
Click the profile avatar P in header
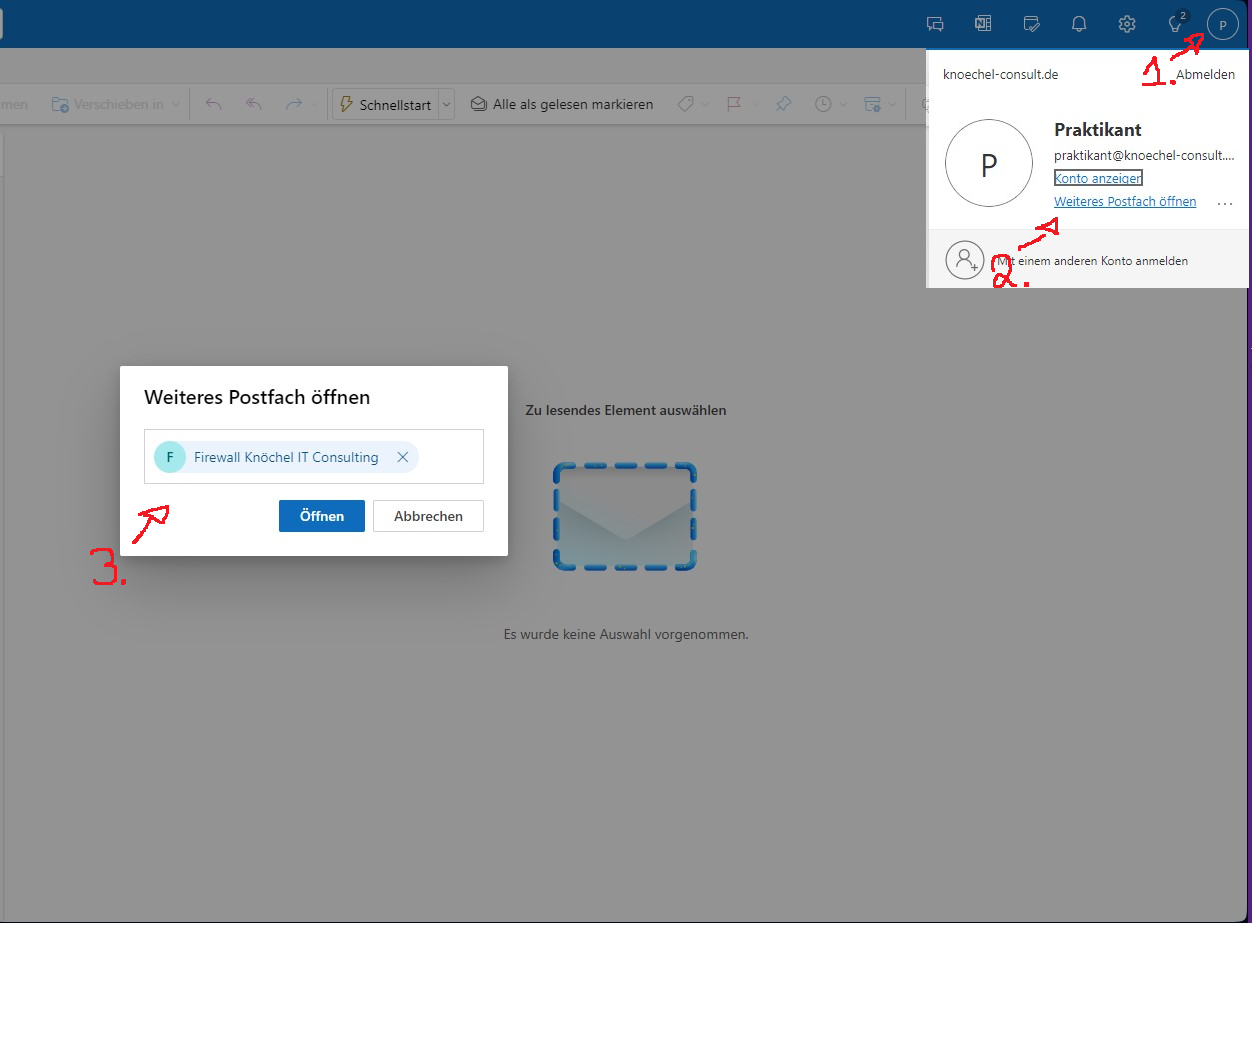[x=1222, y=24]
